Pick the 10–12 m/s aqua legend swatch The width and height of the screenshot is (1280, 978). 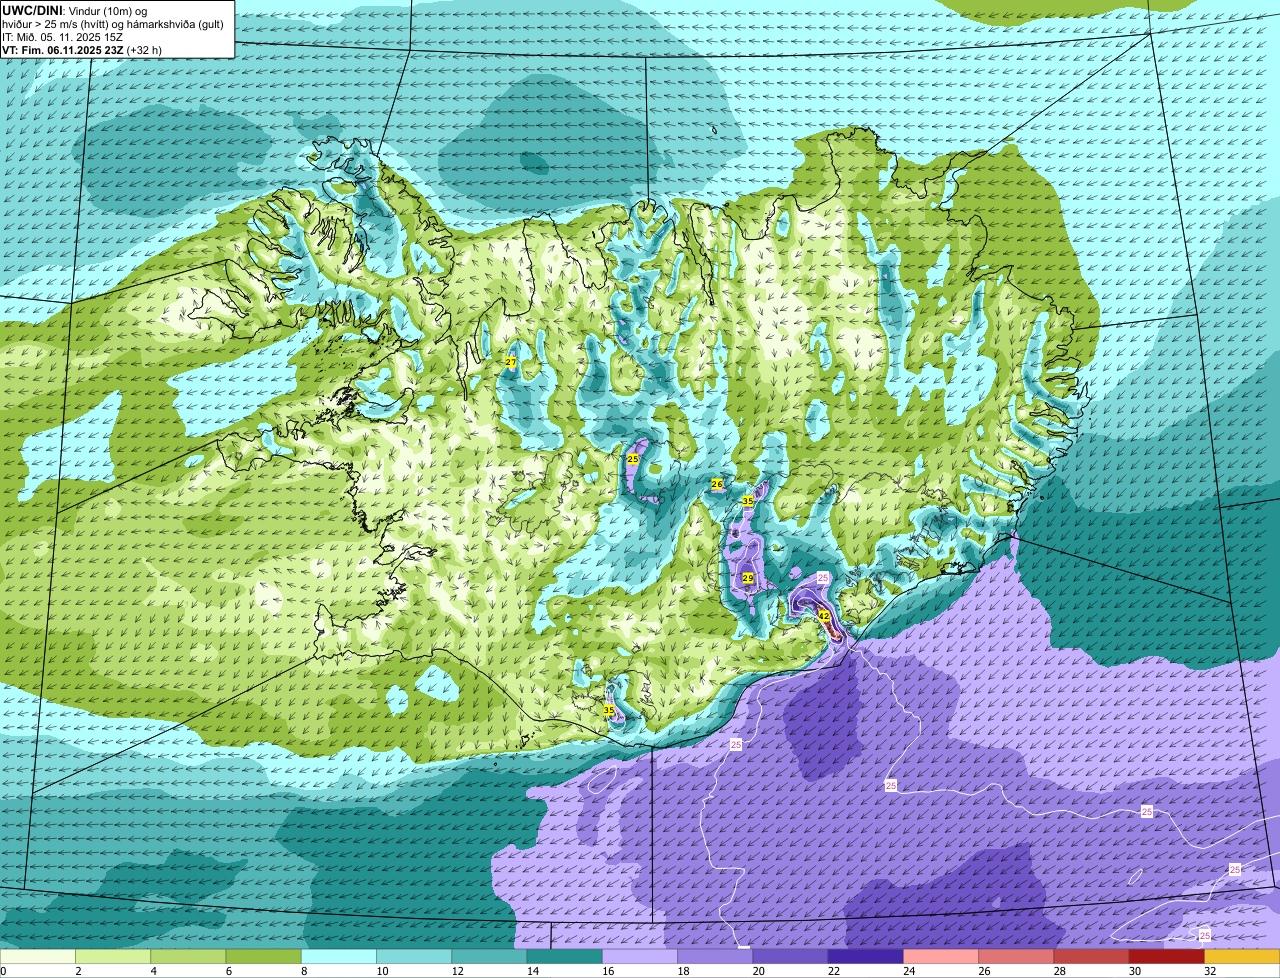[x=414, y=956]
